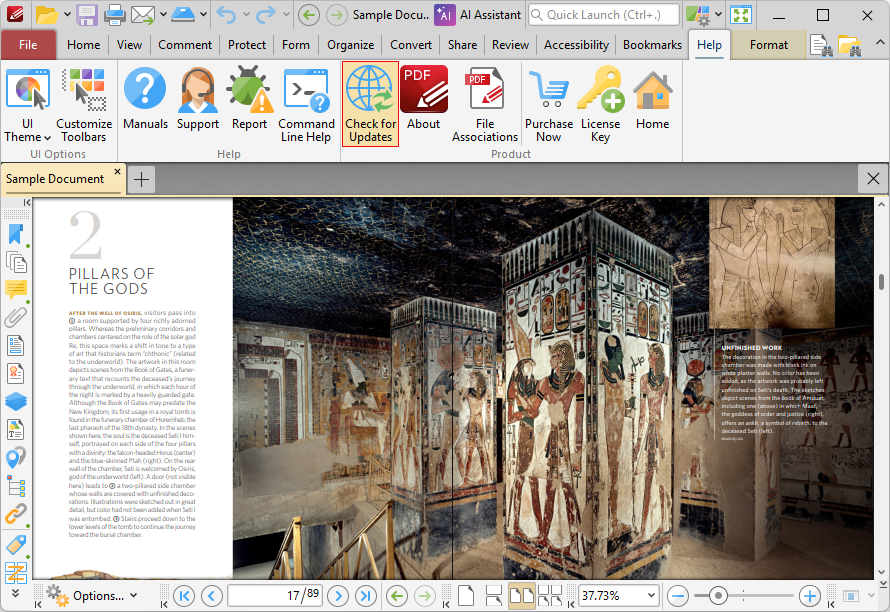Check for Updates
This screenshot has width=890, height=612.
tap(370, 104)
